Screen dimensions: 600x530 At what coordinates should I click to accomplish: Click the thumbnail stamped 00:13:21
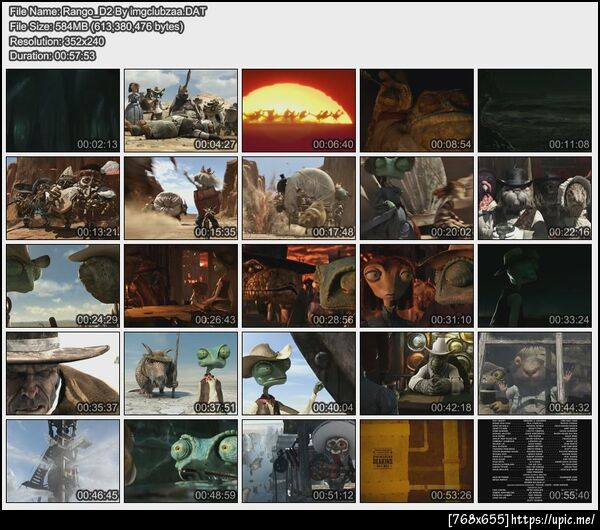point(63,198)
